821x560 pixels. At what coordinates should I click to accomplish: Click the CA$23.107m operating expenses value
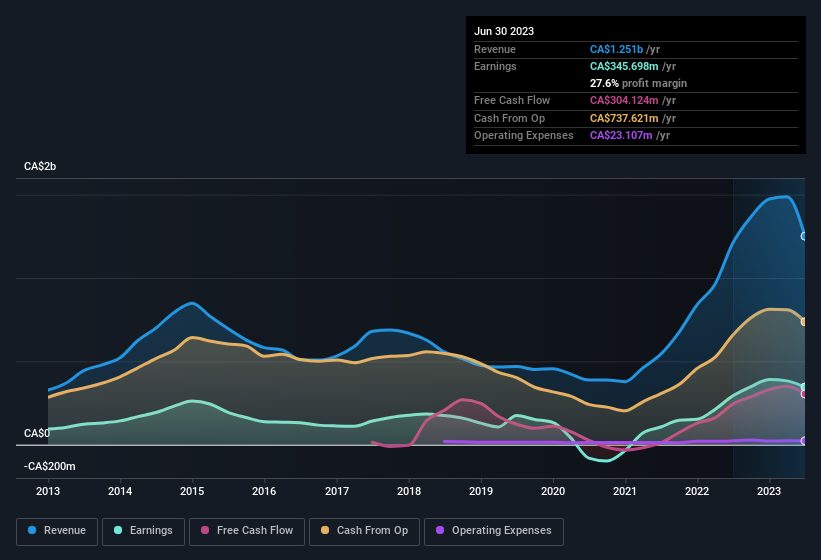(621, 136)
